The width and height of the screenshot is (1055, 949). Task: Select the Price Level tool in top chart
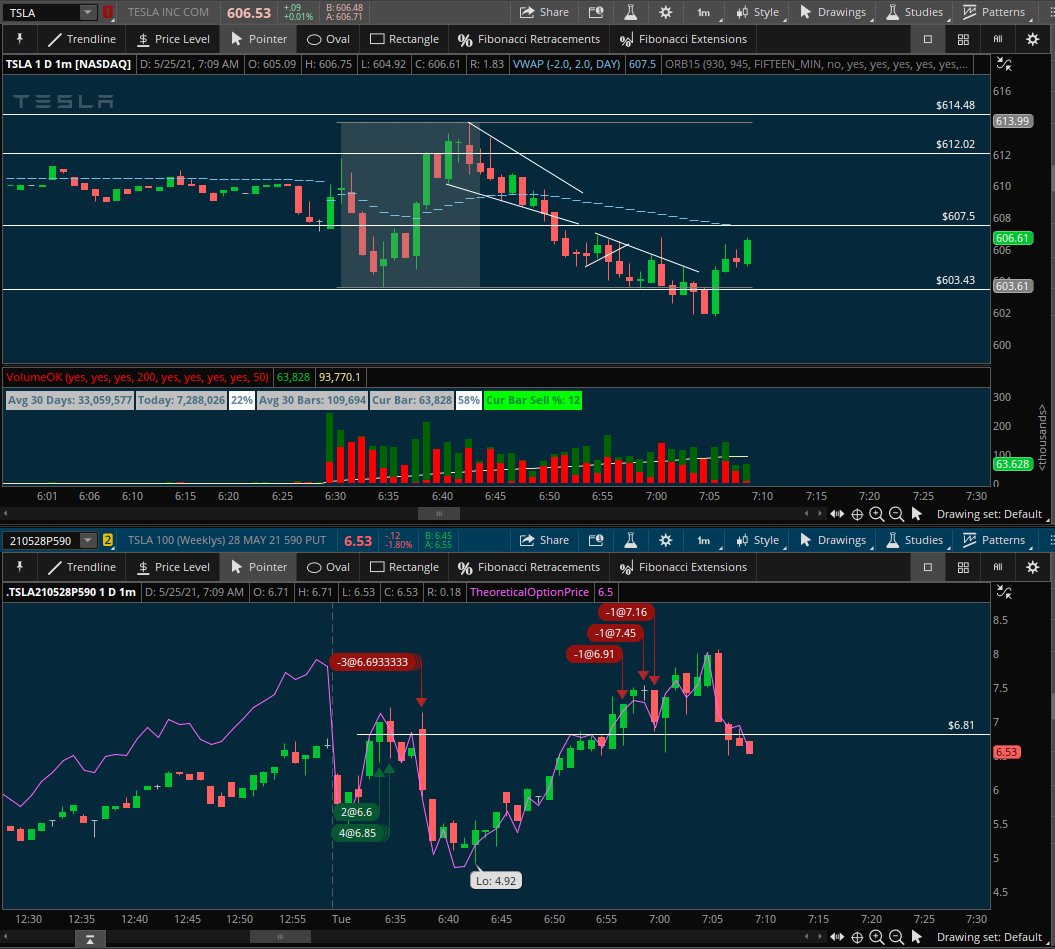[x=174, y=39]
